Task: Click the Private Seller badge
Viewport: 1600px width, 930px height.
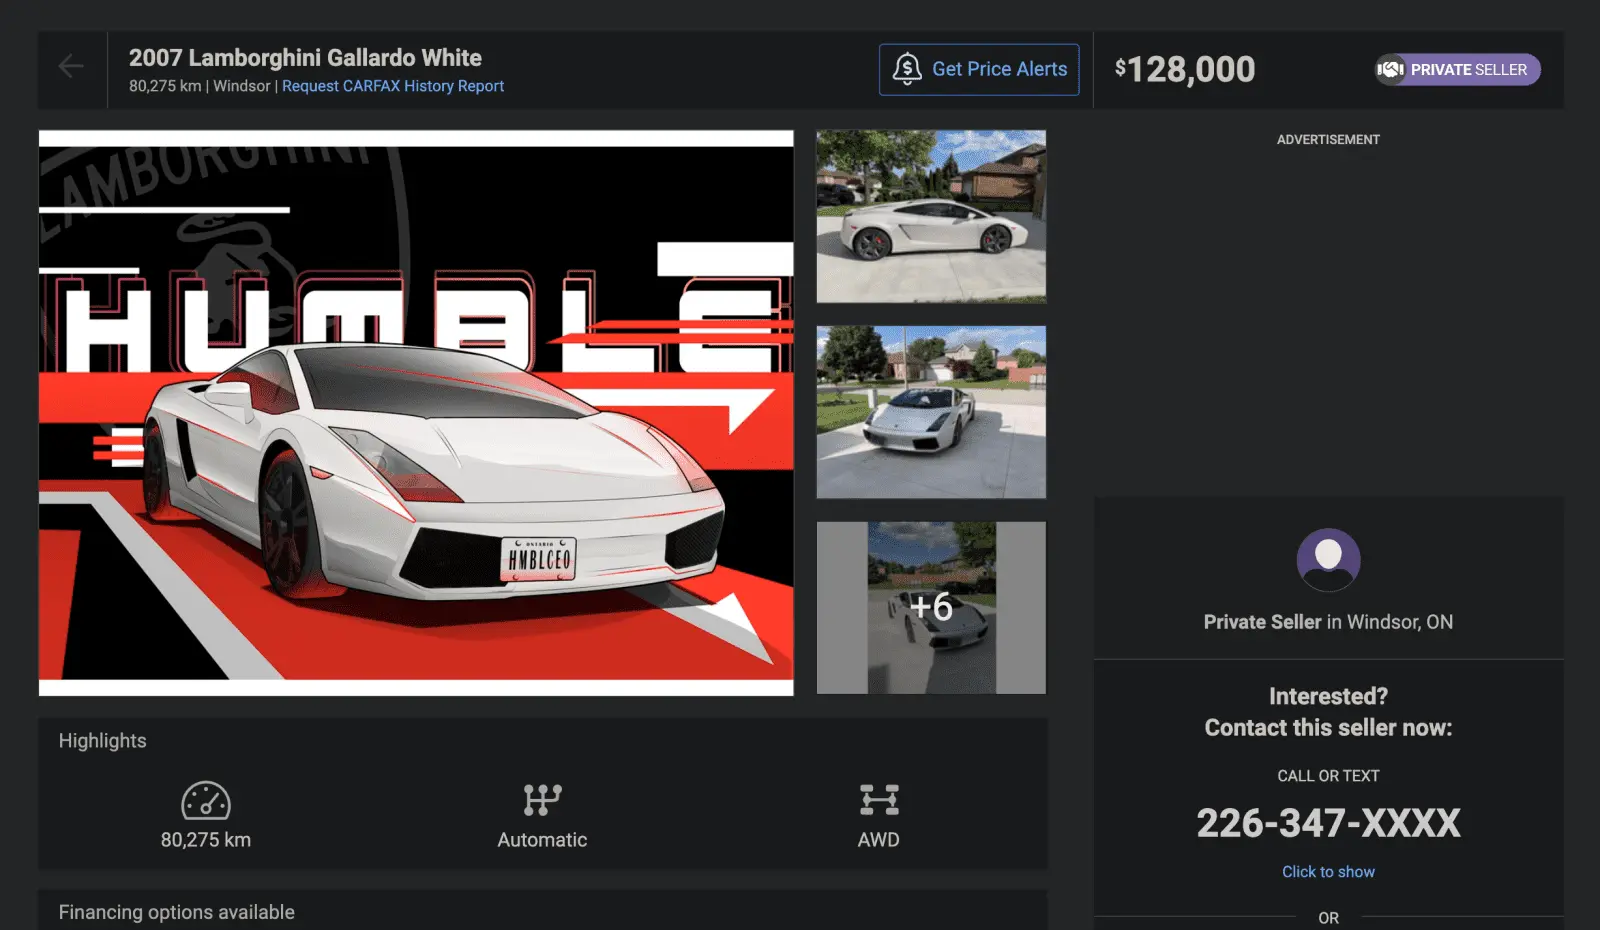Action: [x=1457, y=69]
